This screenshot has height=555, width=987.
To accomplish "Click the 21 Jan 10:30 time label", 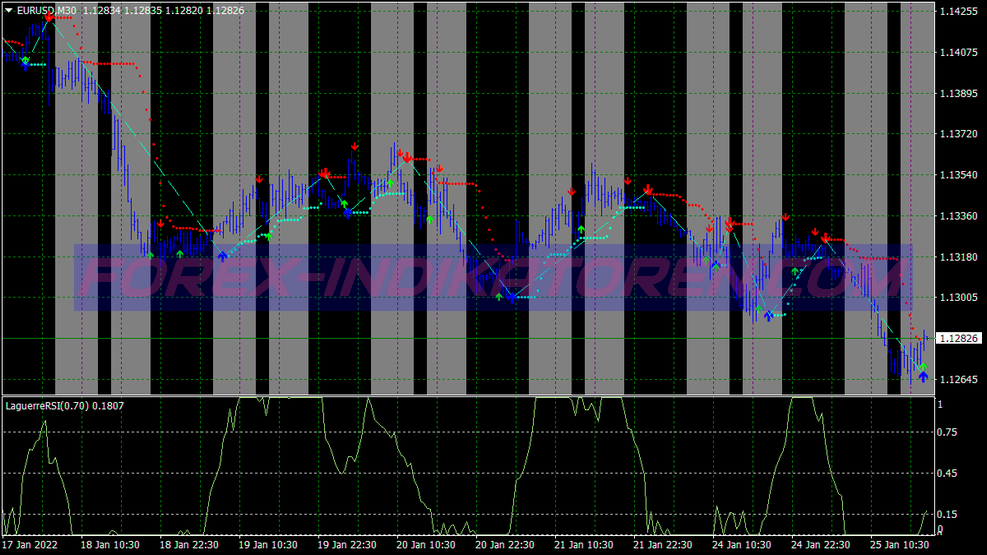I will pyautogui.click(x=584, y=545).
